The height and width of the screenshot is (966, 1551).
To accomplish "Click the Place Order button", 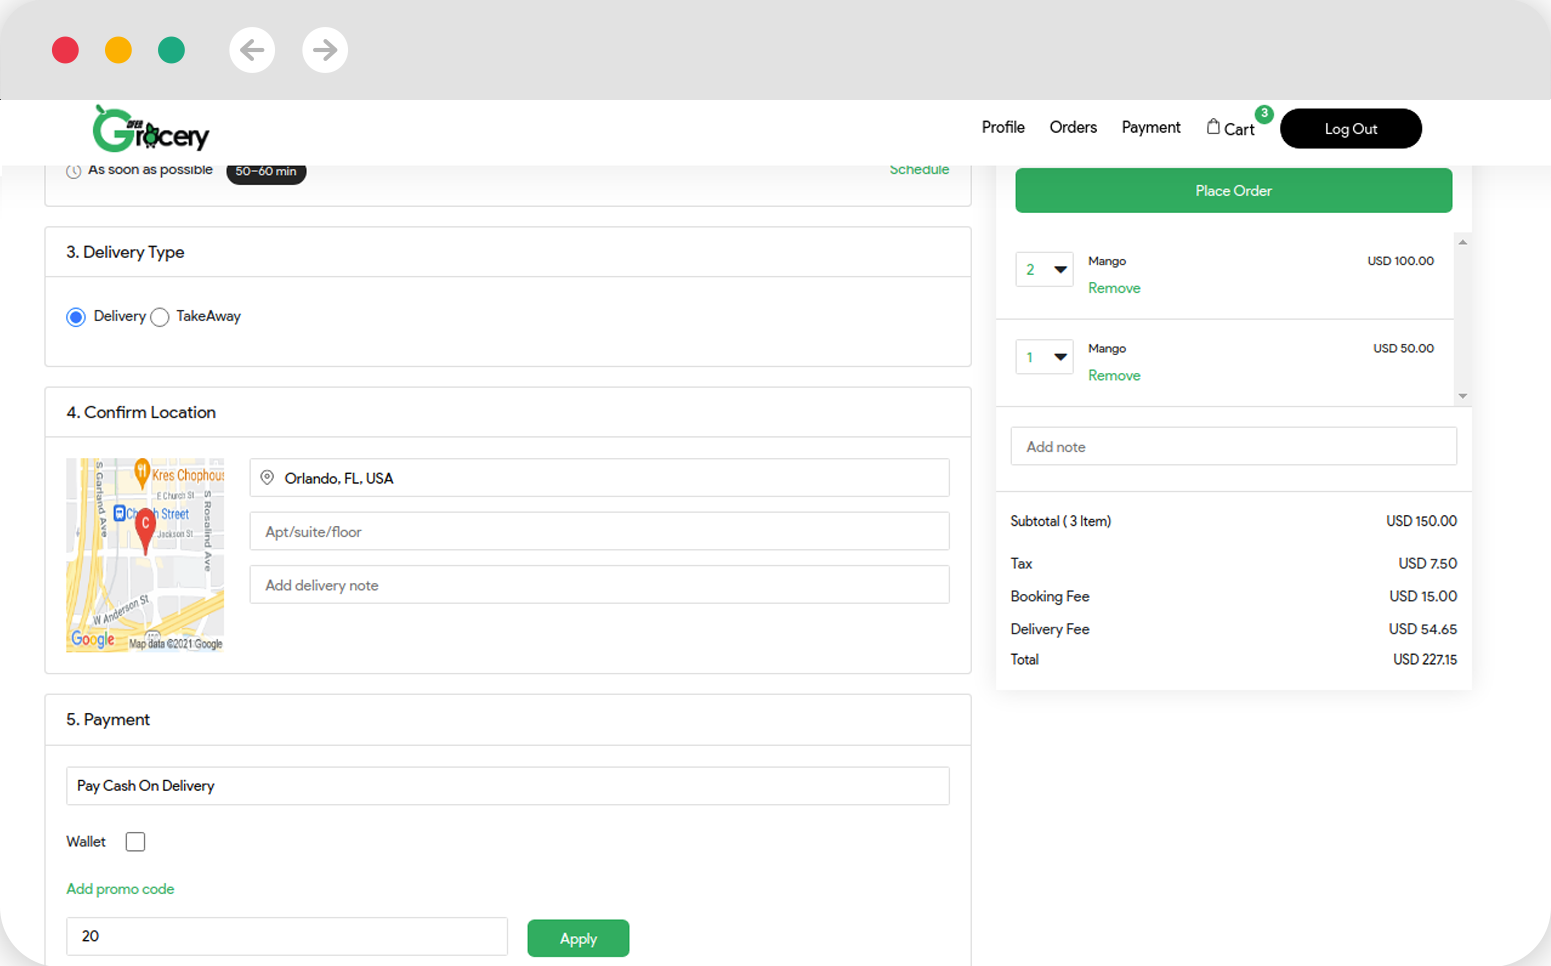I will click(x=1233, y=190).
